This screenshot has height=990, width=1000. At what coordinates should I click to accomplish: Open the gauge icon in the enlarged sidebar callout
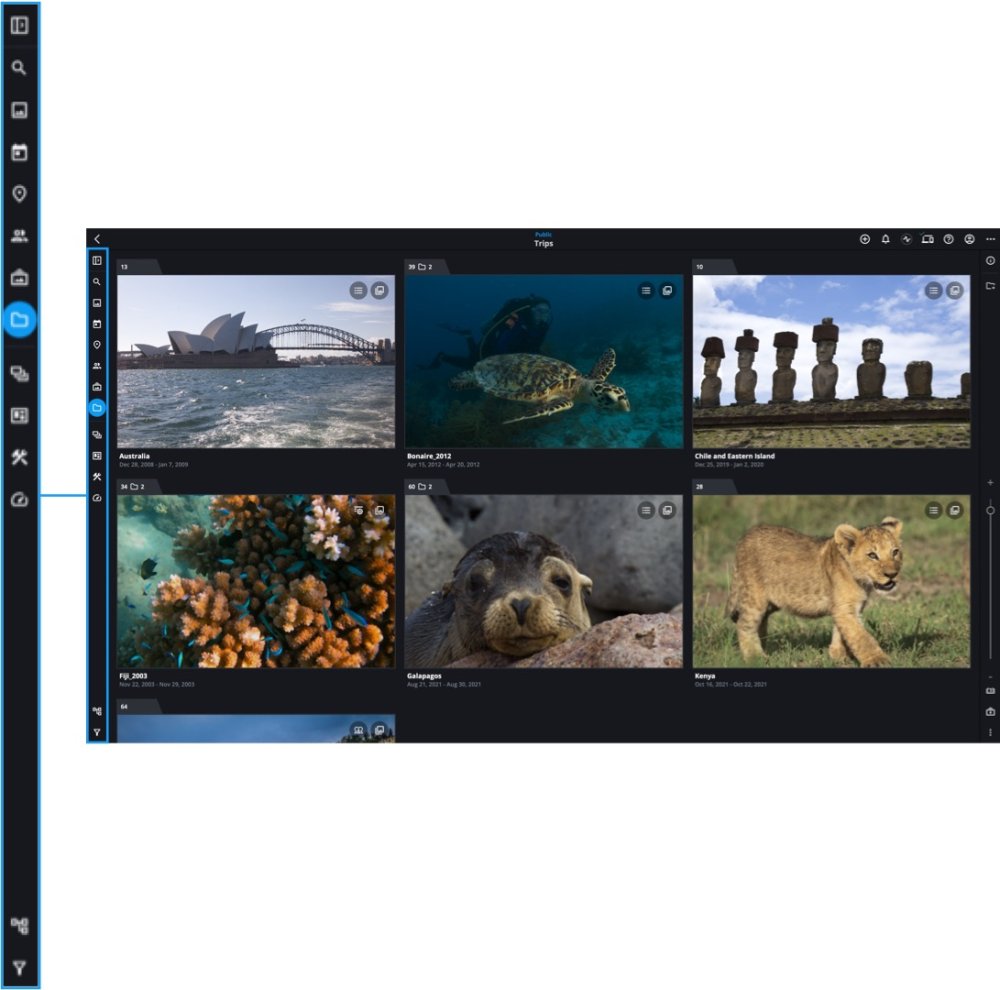coord(19,499)
